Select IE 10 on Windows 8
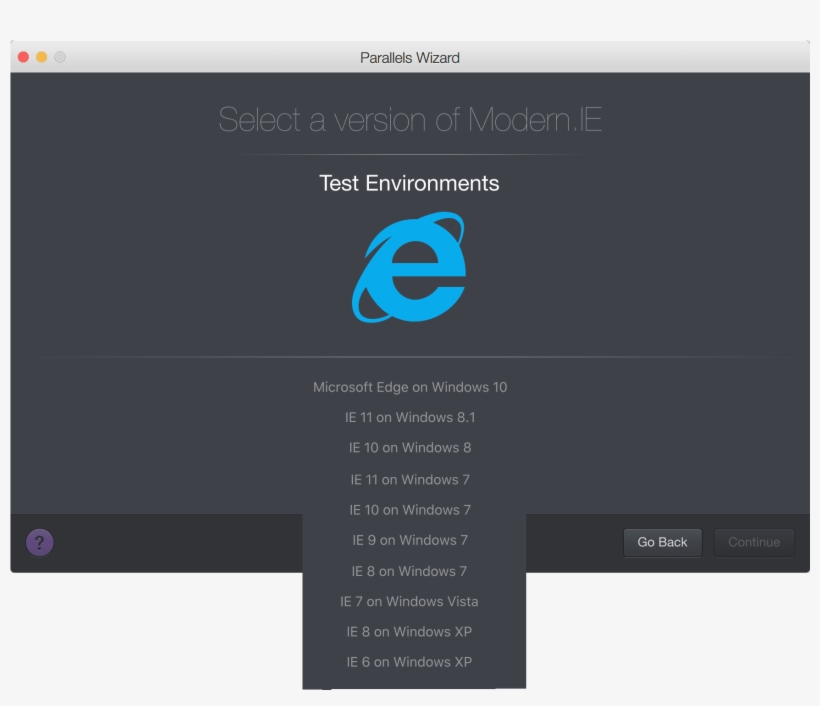This screenshot has height=706, width=820. (x=410, y=447)
